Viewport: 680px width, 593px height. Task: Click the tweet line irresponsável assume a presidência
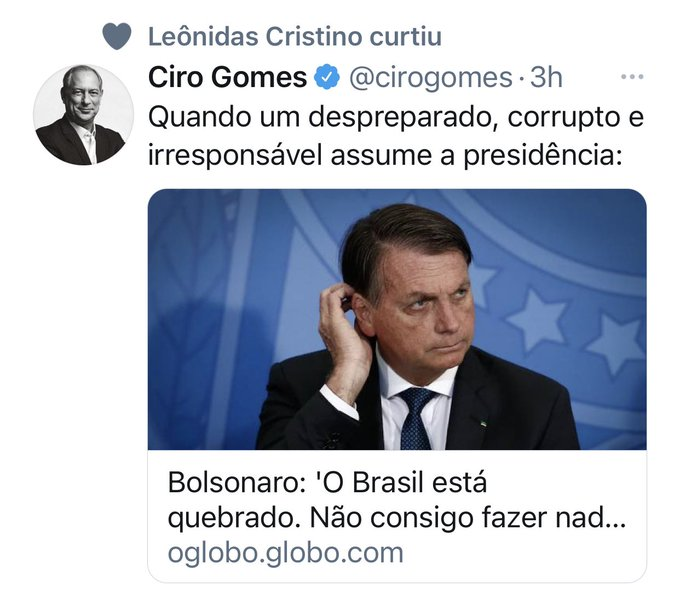[x=386, y=155]
